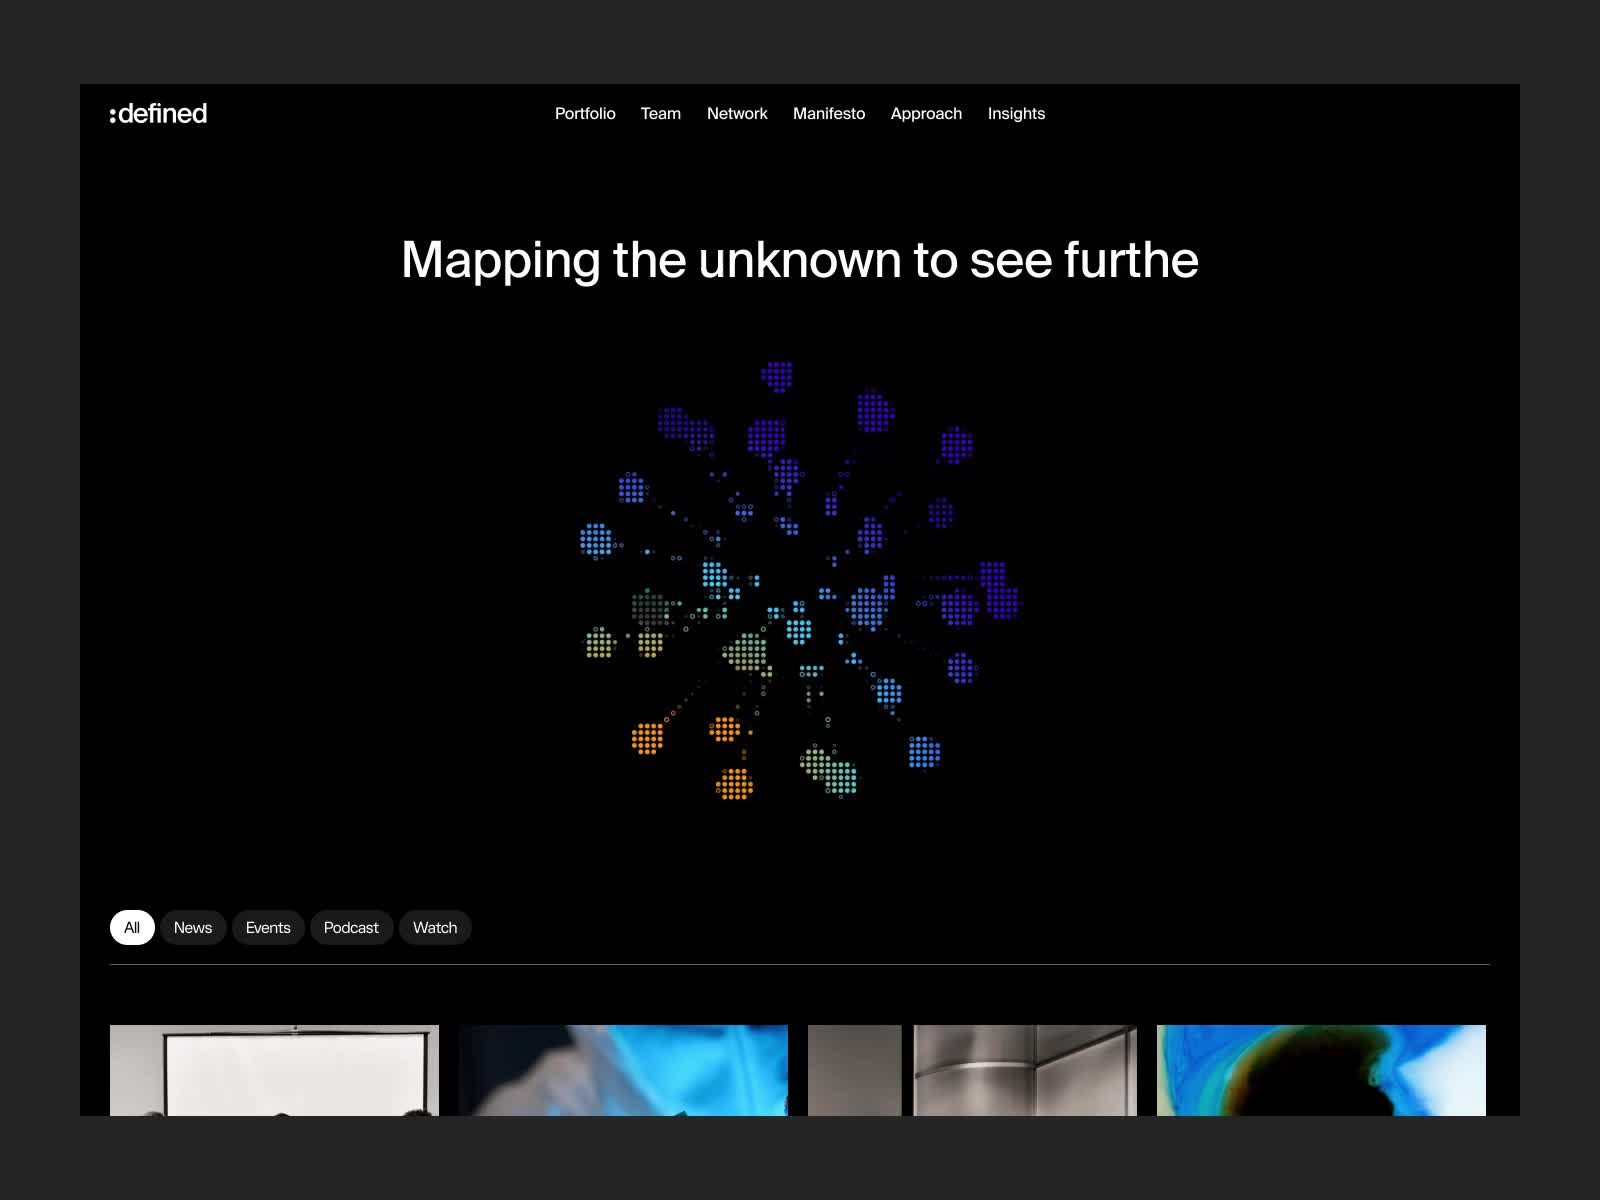Click the :defined logo

(x=159, y=114)
